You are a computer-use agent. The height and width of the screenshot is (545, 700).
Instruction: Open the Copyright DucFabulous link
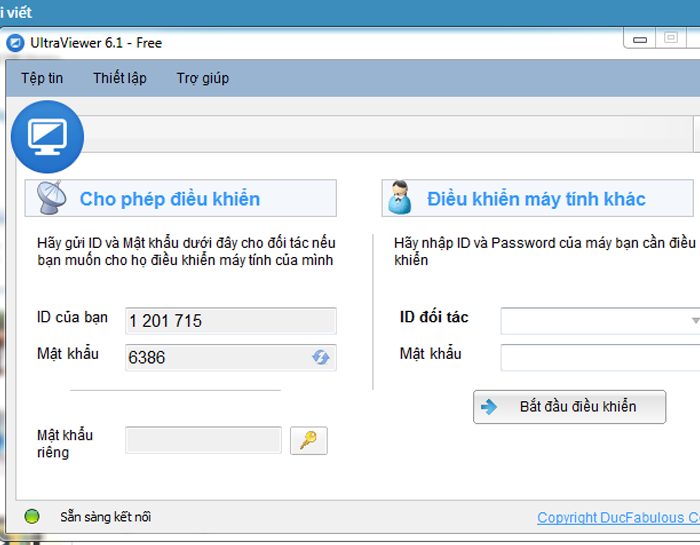pyautogui.click(x=618, y=517)
